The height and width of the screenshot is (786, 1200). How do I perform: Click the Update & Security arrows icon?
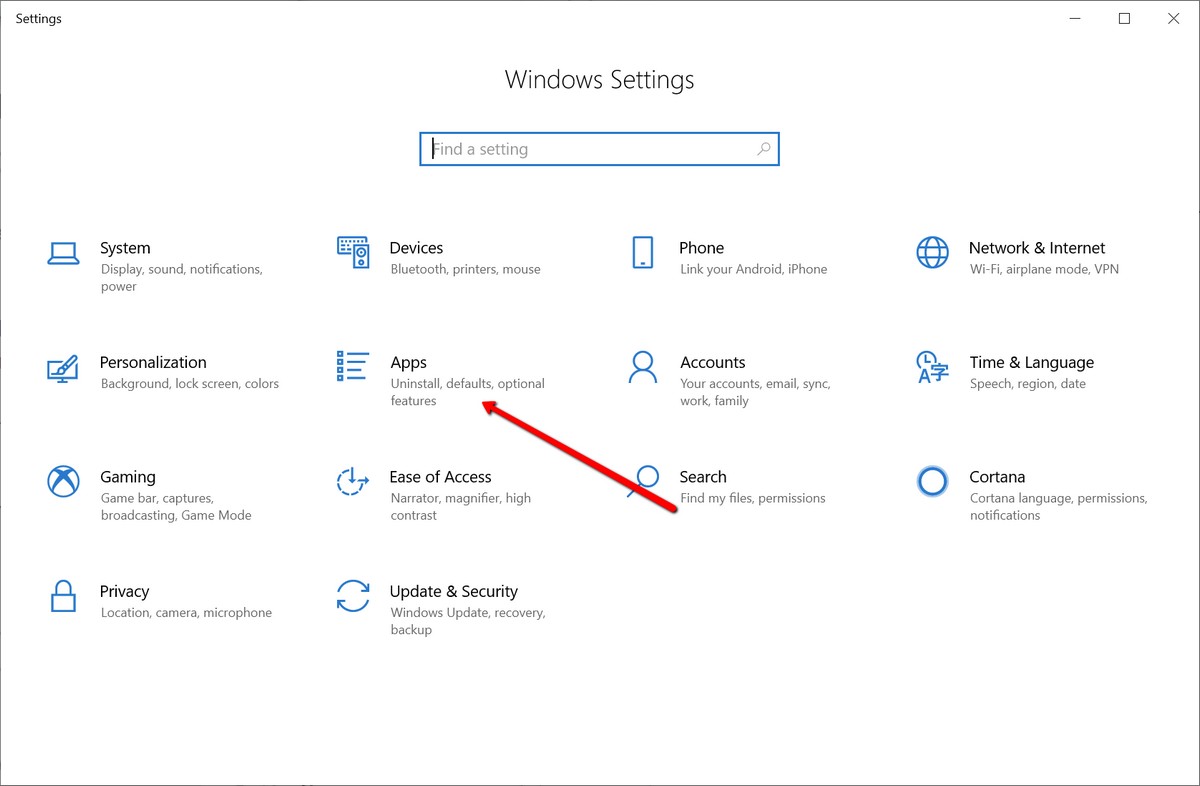click(353, 597)
